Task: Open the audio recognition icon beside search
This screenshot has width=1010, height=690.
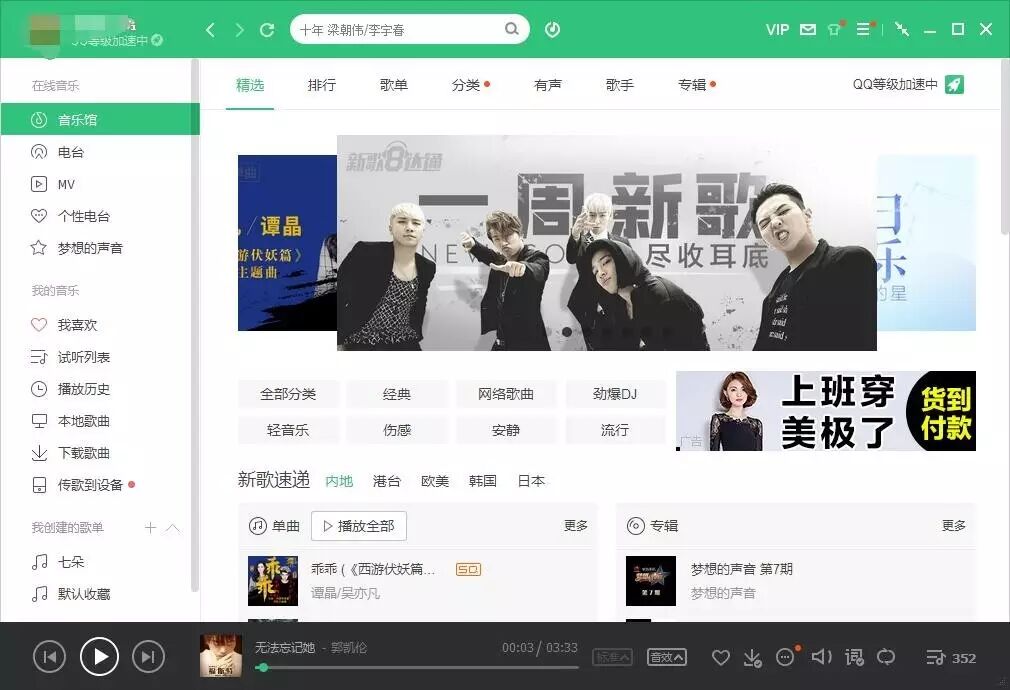Action: point(552,30)
